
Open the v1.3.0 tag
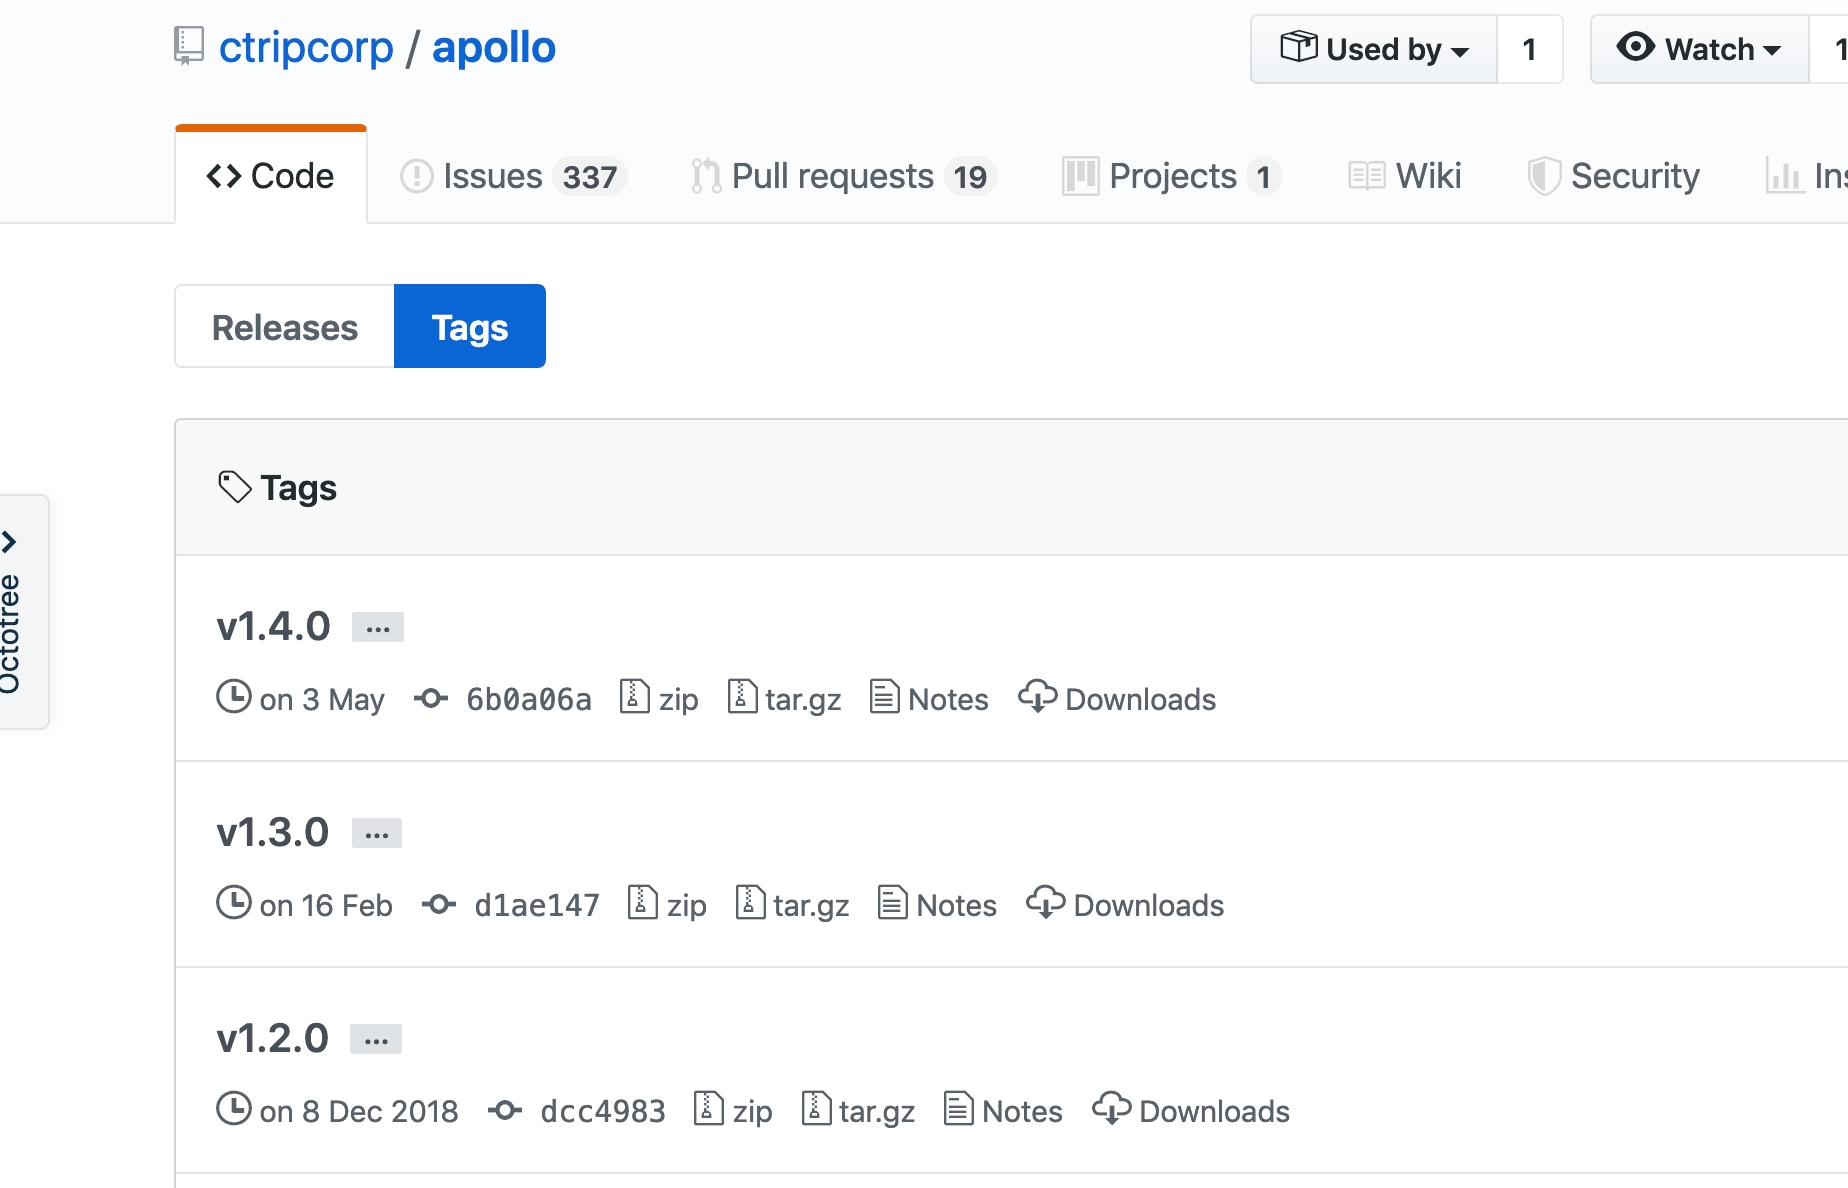273,832
